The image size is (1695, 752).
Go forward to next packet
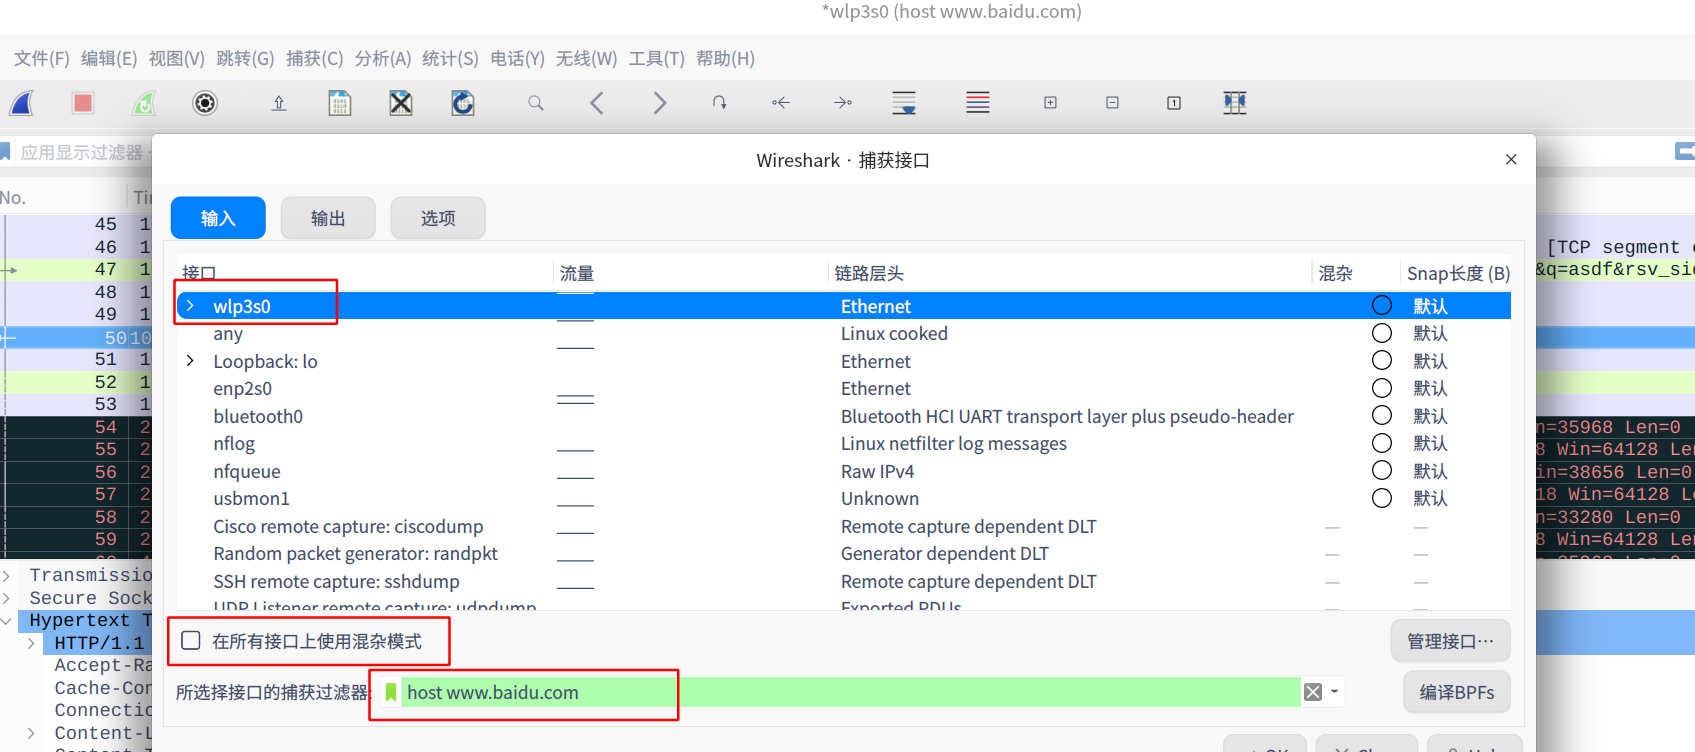pyautogui.click(x=659, y=103)
